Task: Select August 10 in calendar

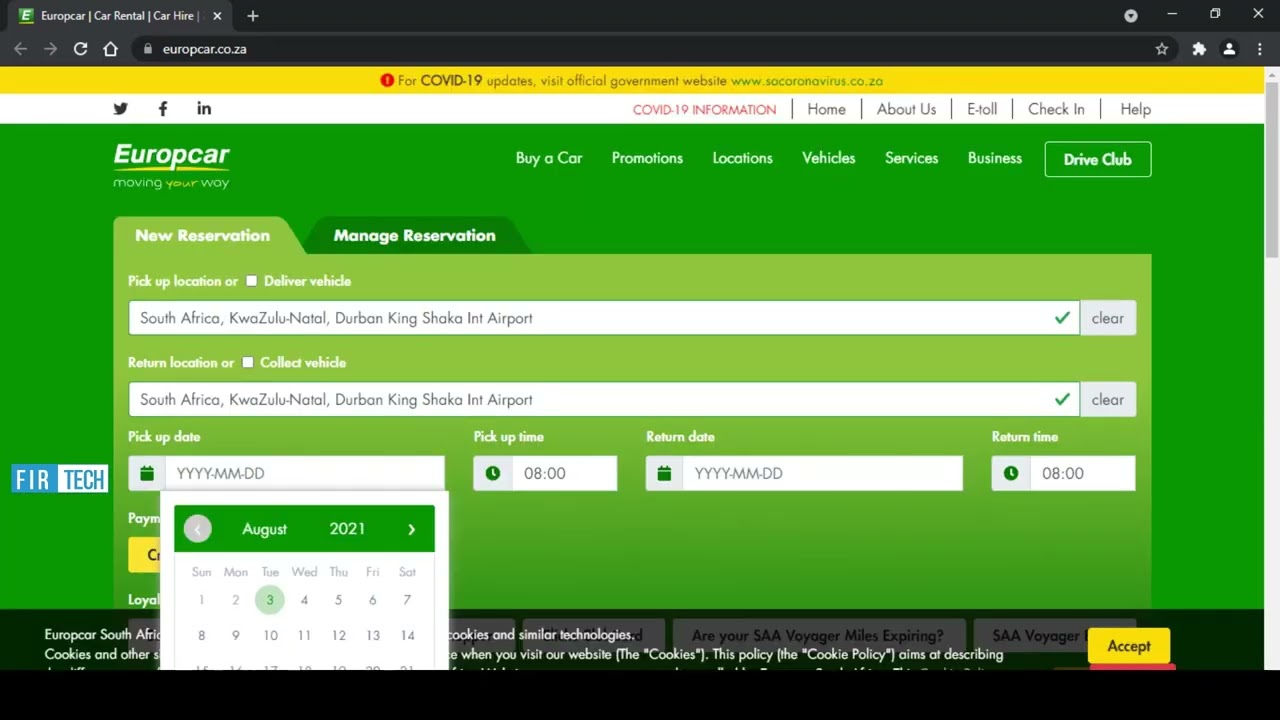Action: click(270, 635)
